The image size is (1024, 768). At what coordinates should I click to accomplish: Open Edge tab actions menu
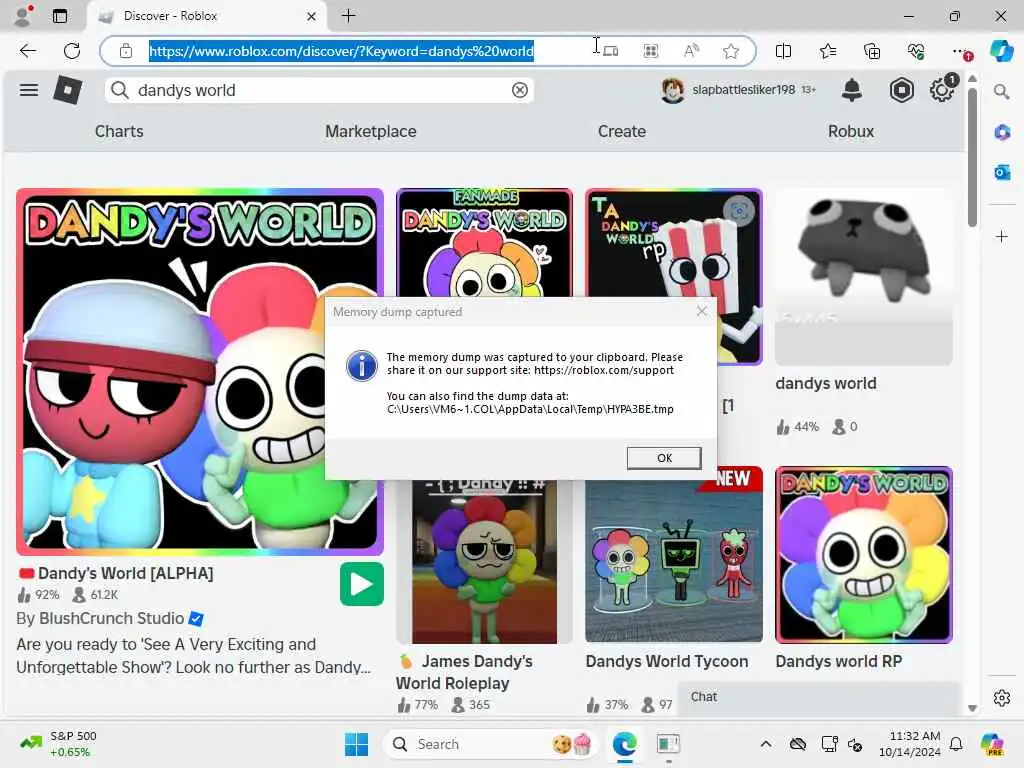click(x=59, y=16)
